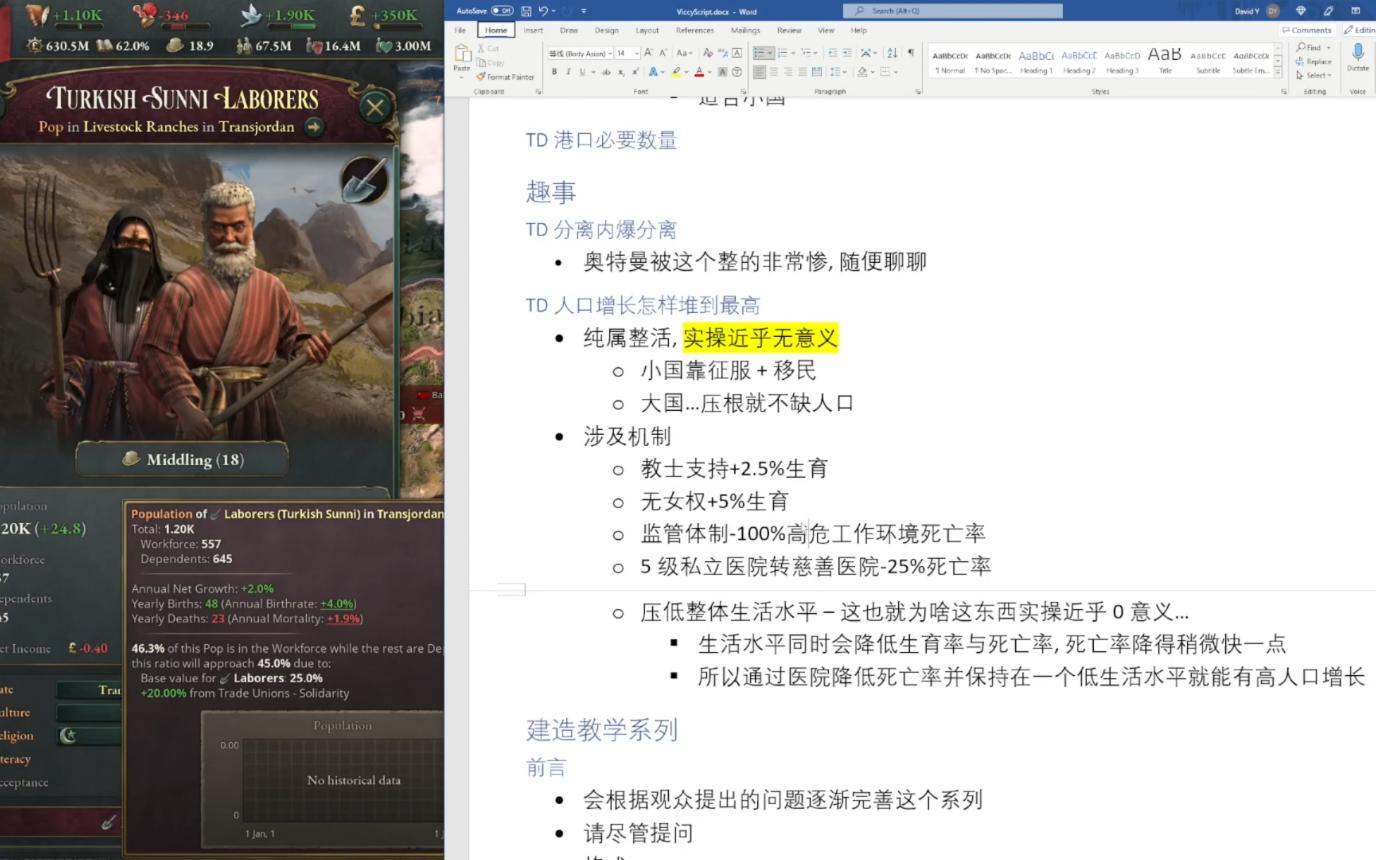Viewport: 1376px width, 860px height.
Task: Click Format Painter
Action: 505,76
